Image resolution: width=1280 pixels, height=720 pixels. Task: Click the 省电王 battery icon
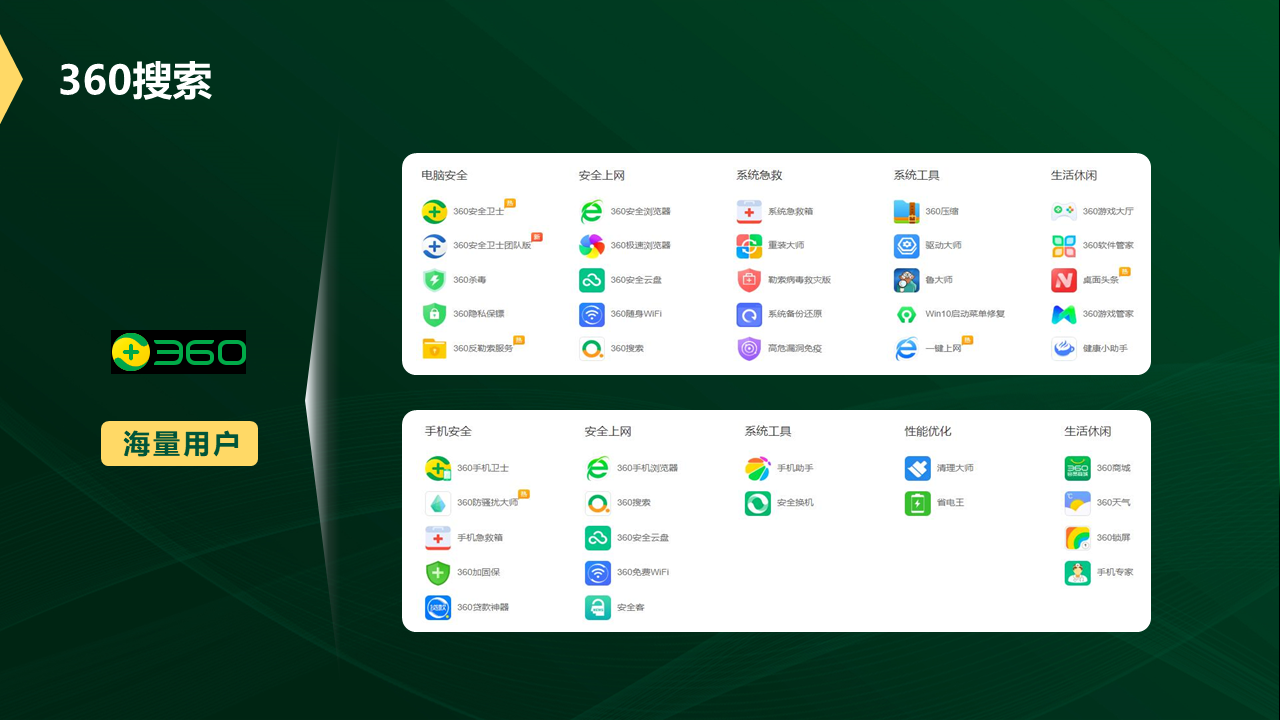pos(918,503)
